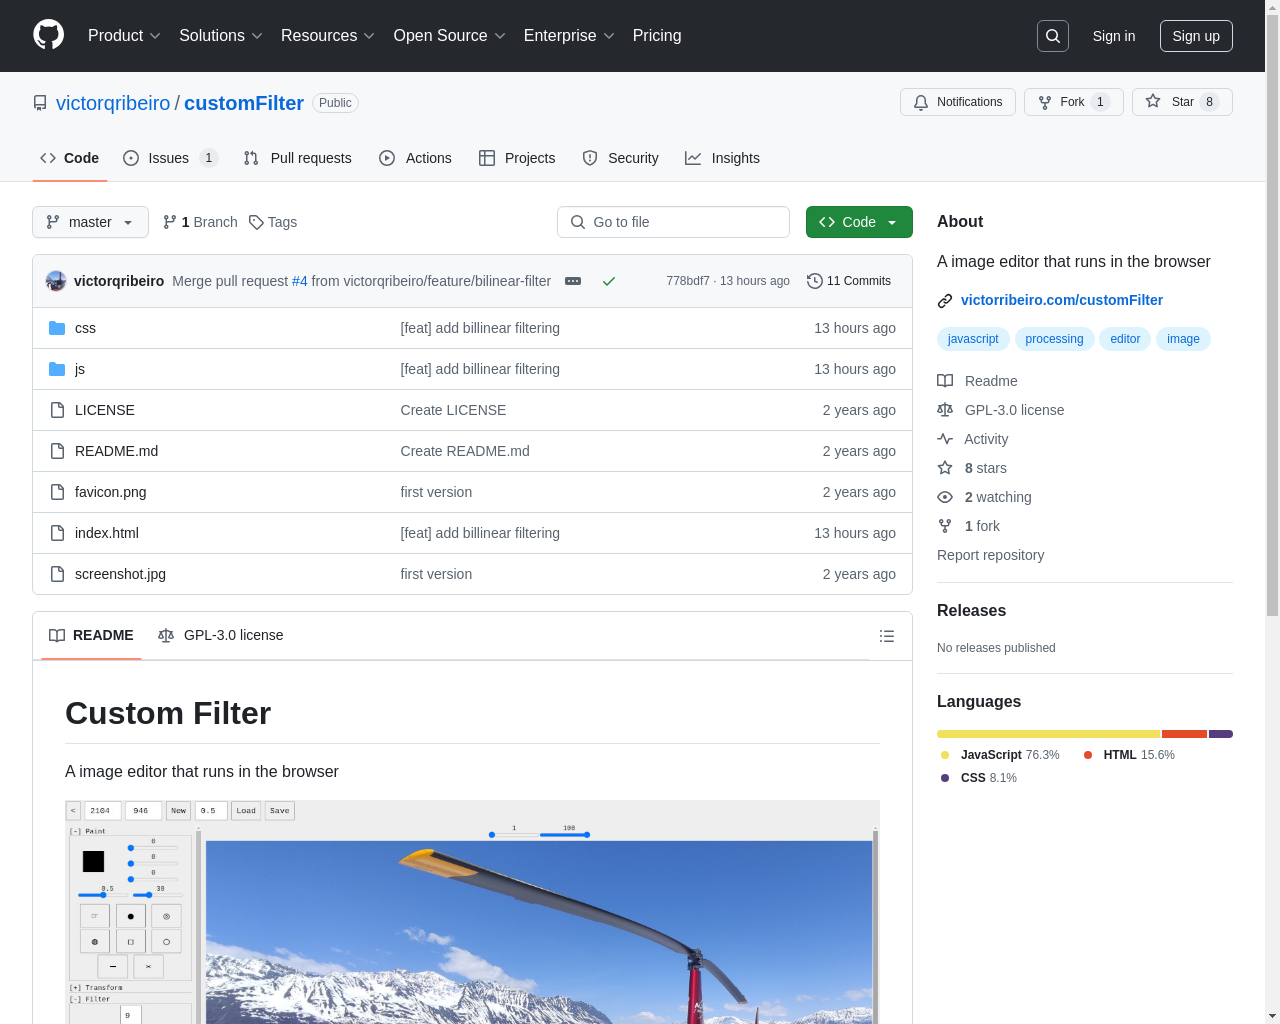The image size is (1280, 1024).
Task: Expand the Open Source menu
Action: click(x=450, y=36)
